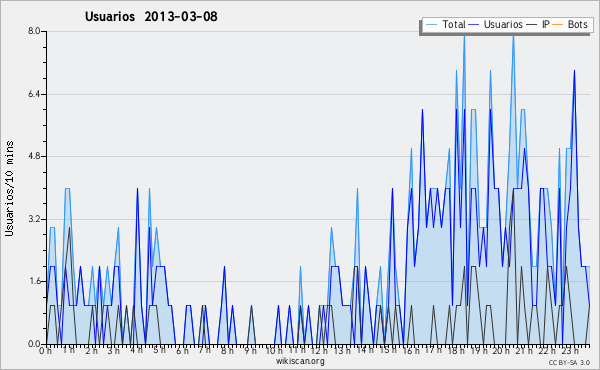
Task: Click the x-axis label '20 h'
Action: point(501,350)
